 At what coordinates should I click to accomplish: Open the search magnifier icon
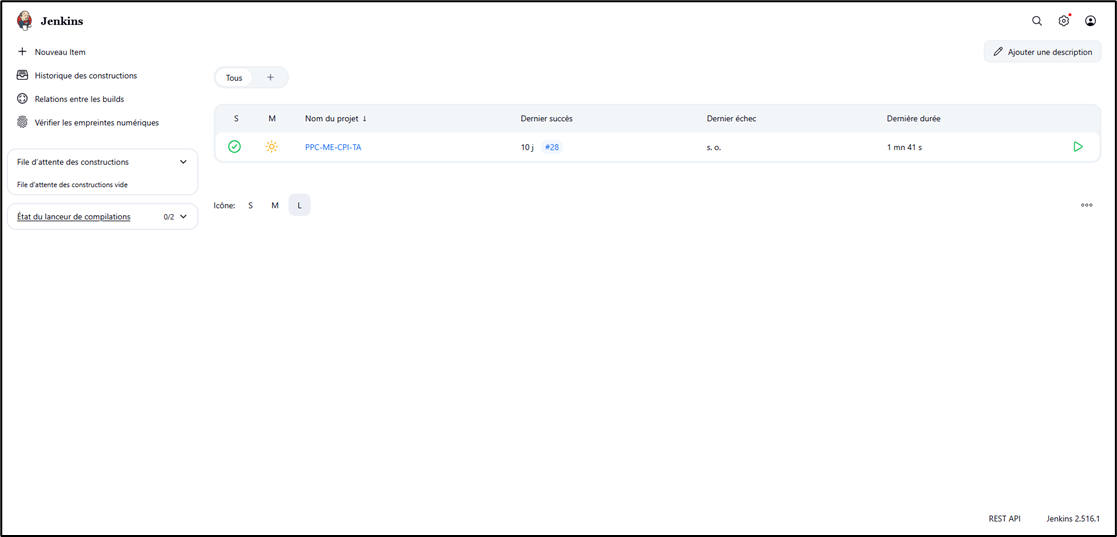[1037, 21]
